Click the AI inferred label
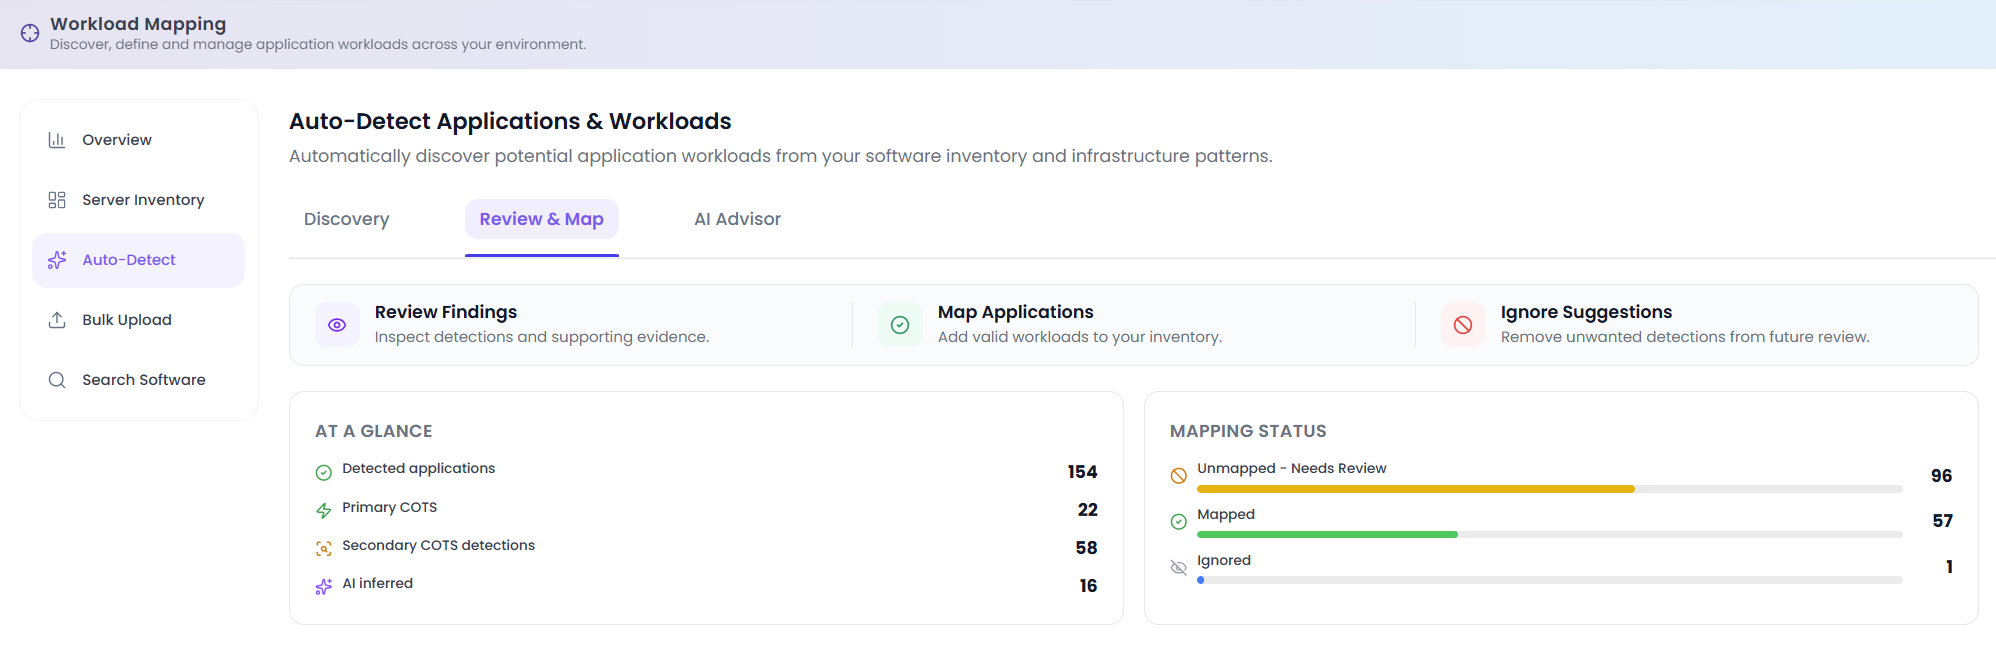 pos(378,583)
